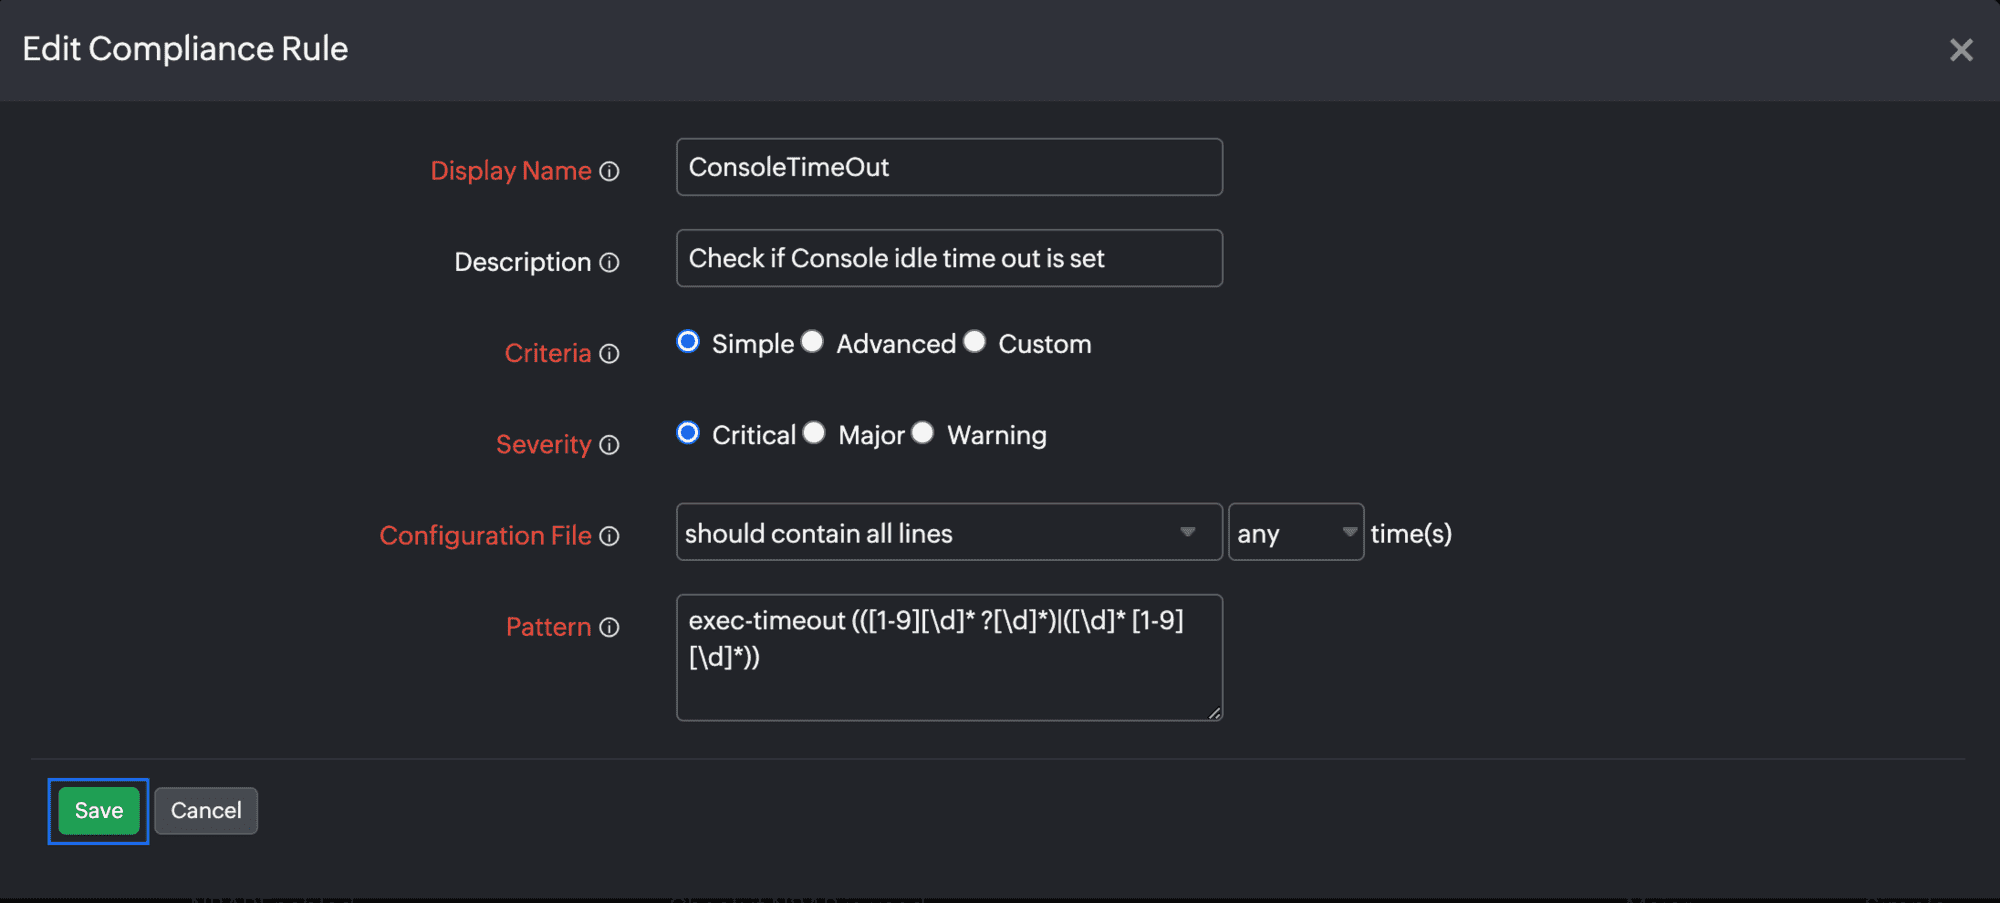Select the Simple criteria option
The image size is (2000, 903).
pyautogui.click(x=688, y=342)
